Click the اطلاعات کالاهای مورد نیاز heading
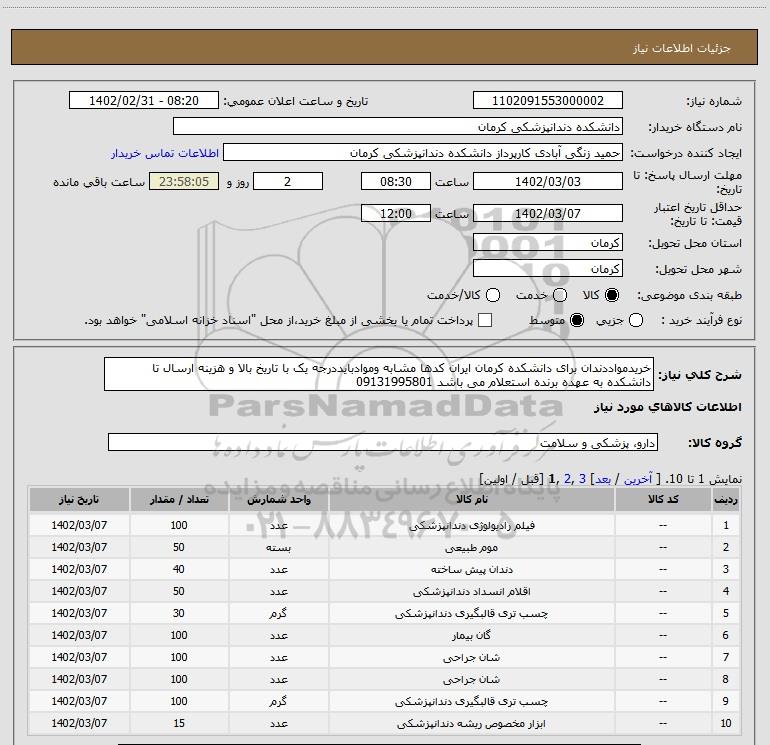The image size is (770, 745). click(x=668, y=407)
